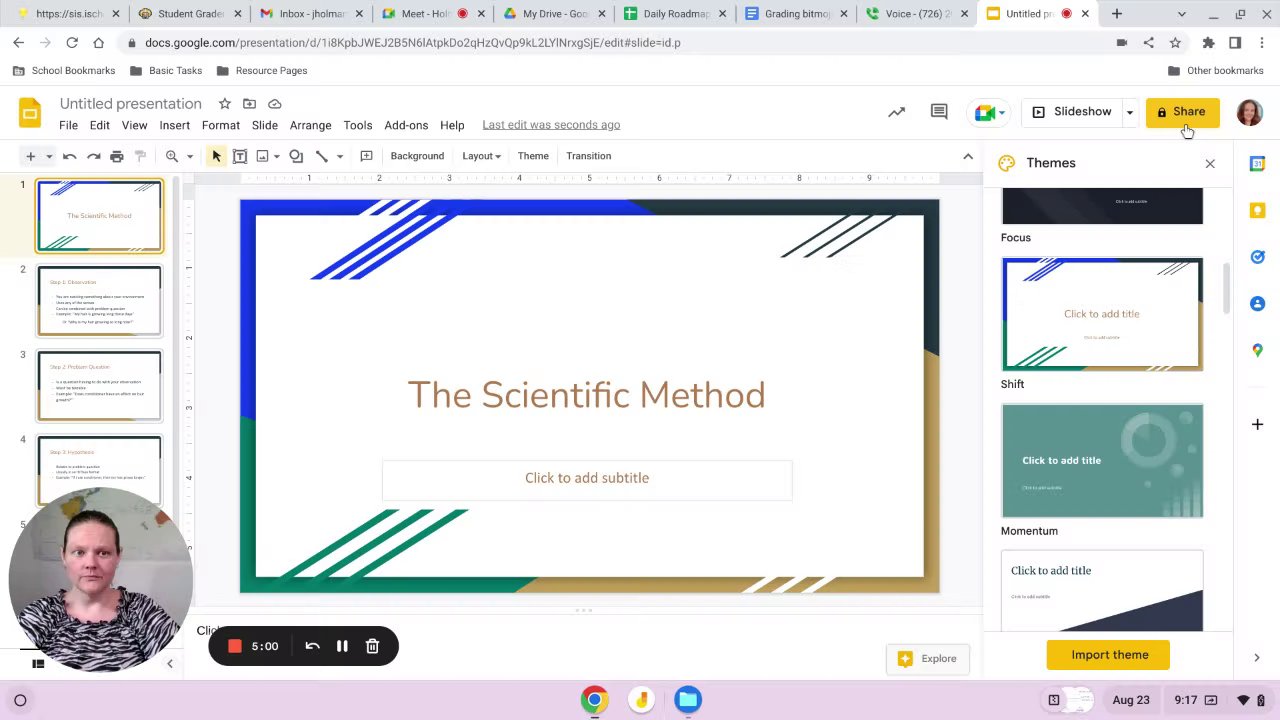Choose the Select arrow cursor tool
1280x720 pixels.
pos(216,156)
